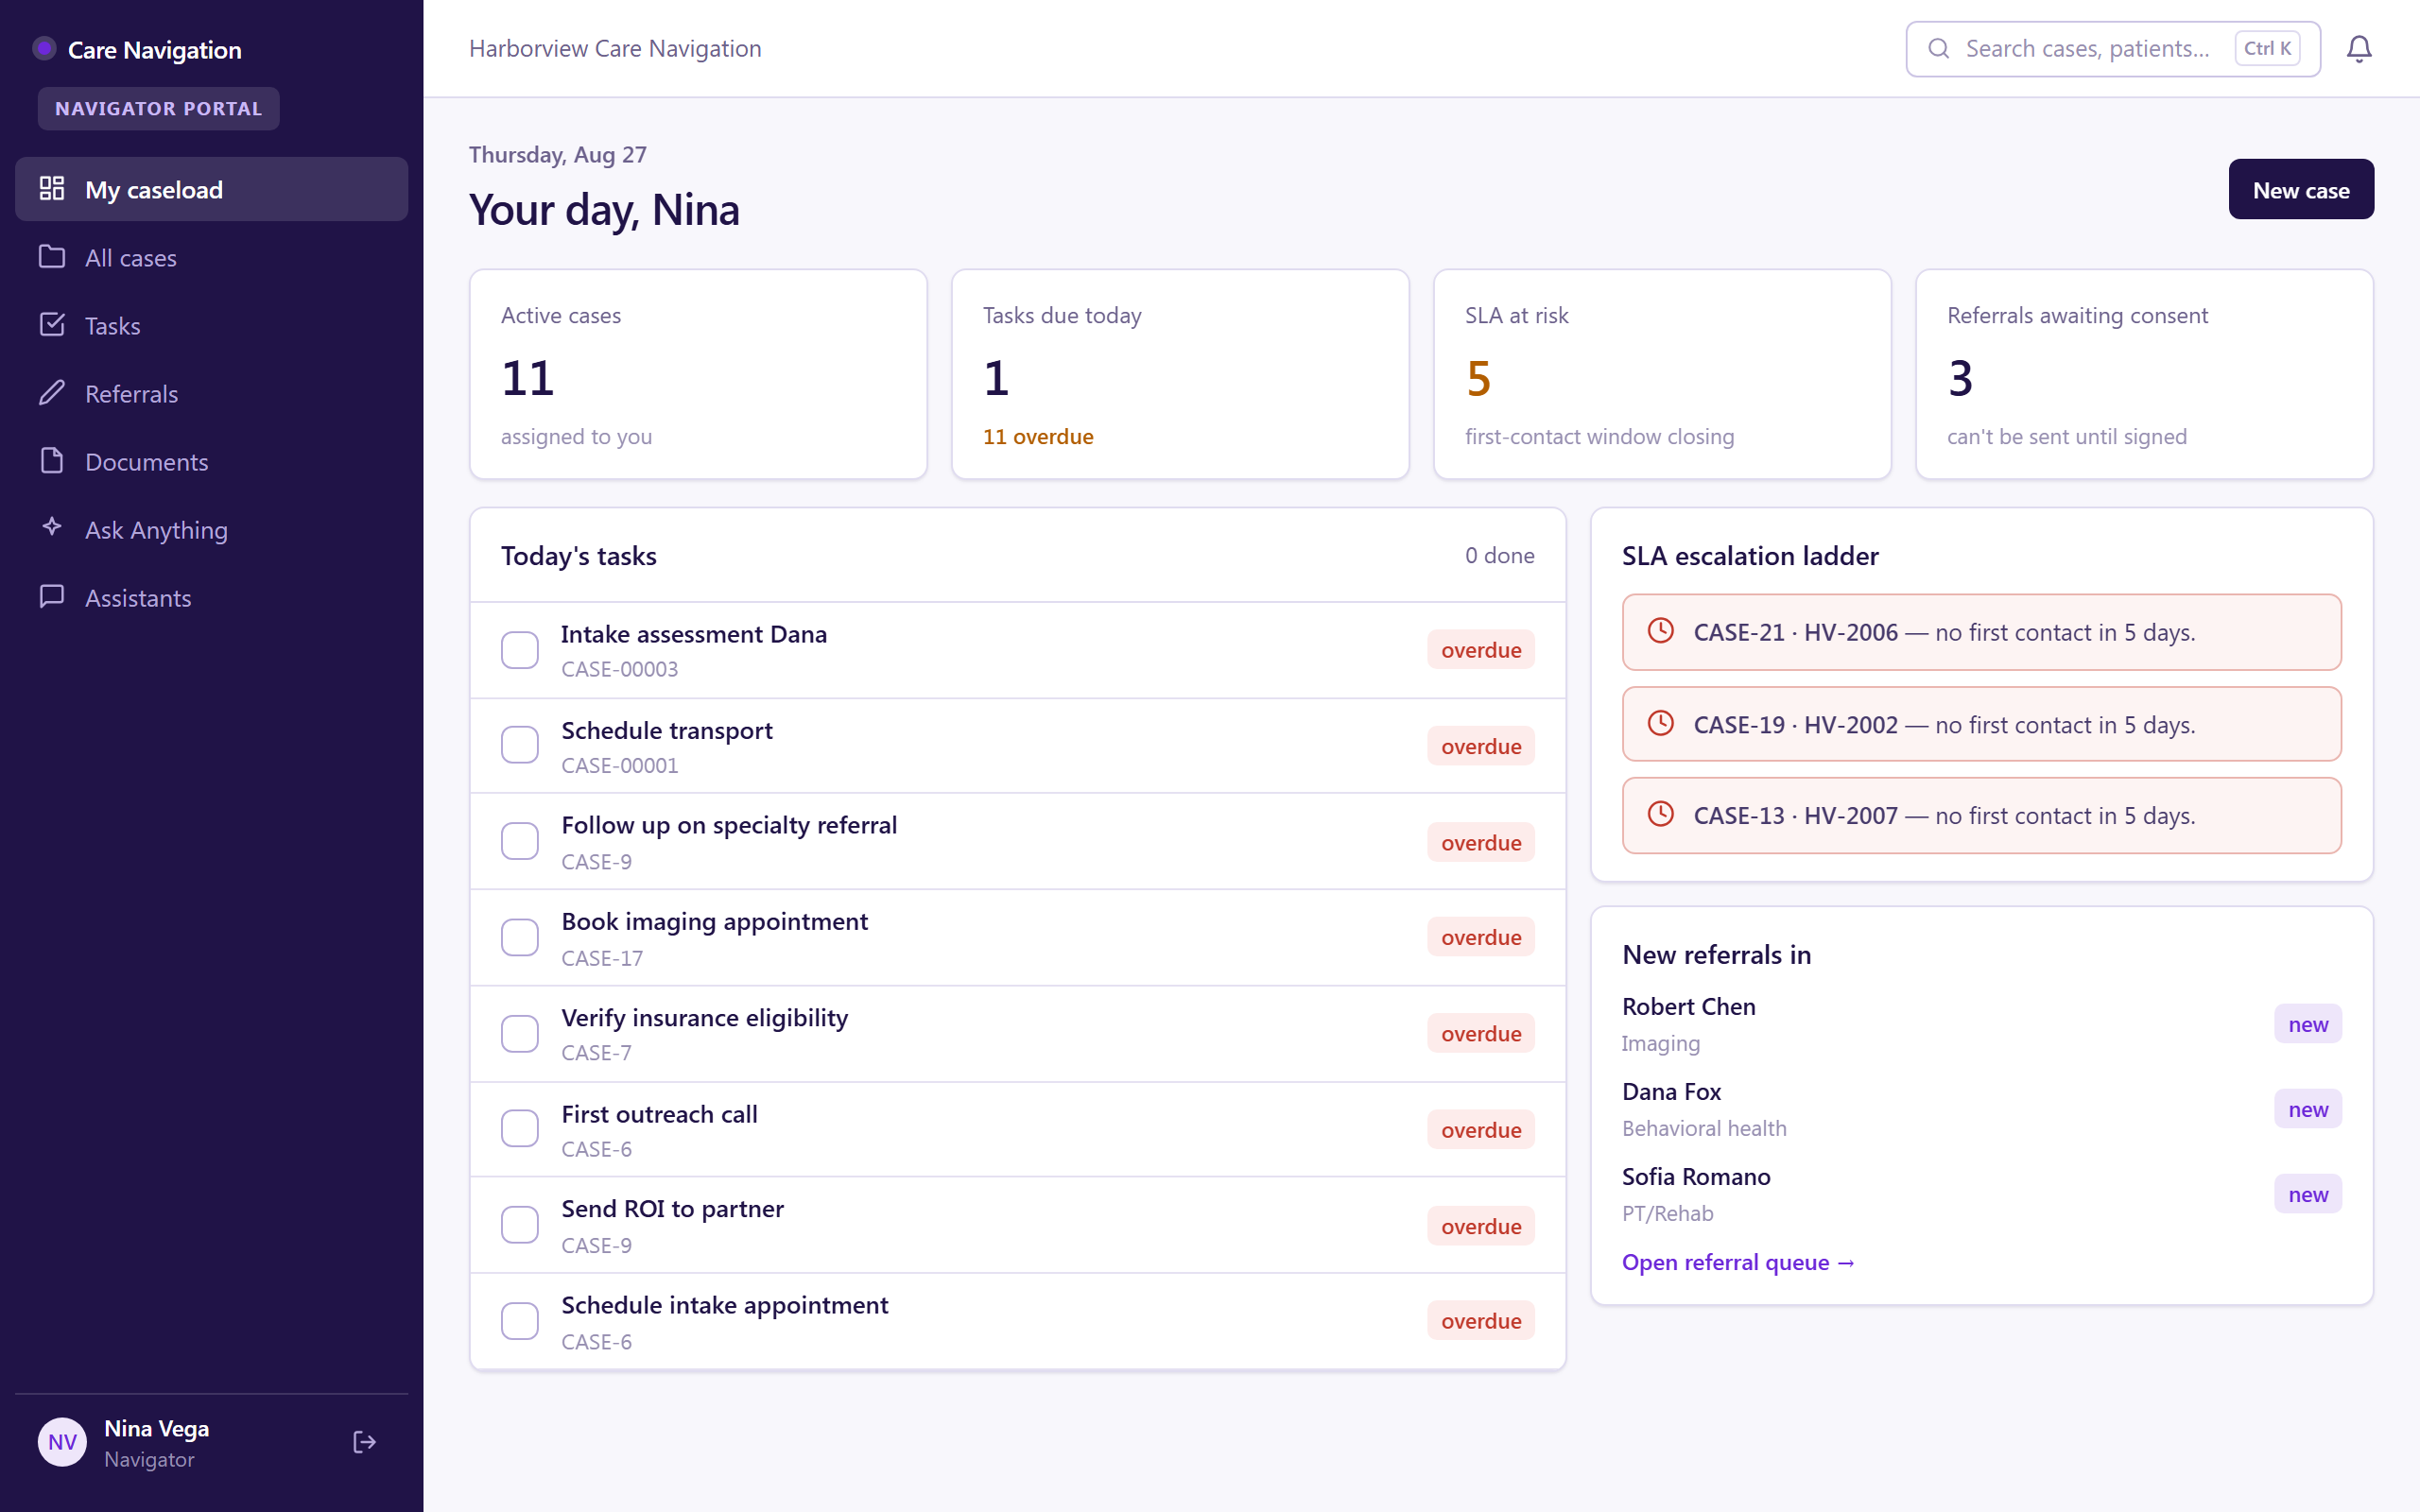
Task: Click the Documents file icon
Action: 52,461
